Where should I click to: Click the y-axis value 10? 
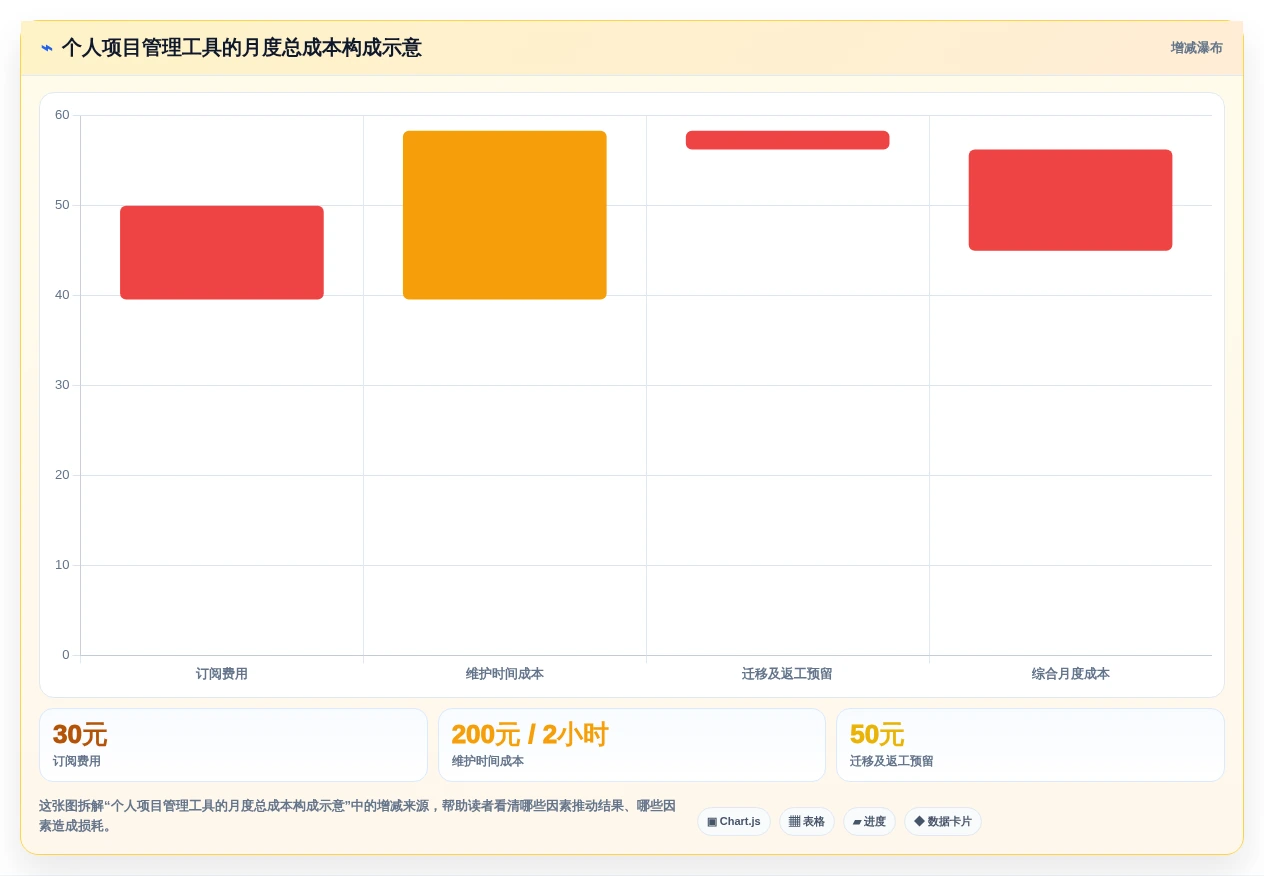(62, 565)
